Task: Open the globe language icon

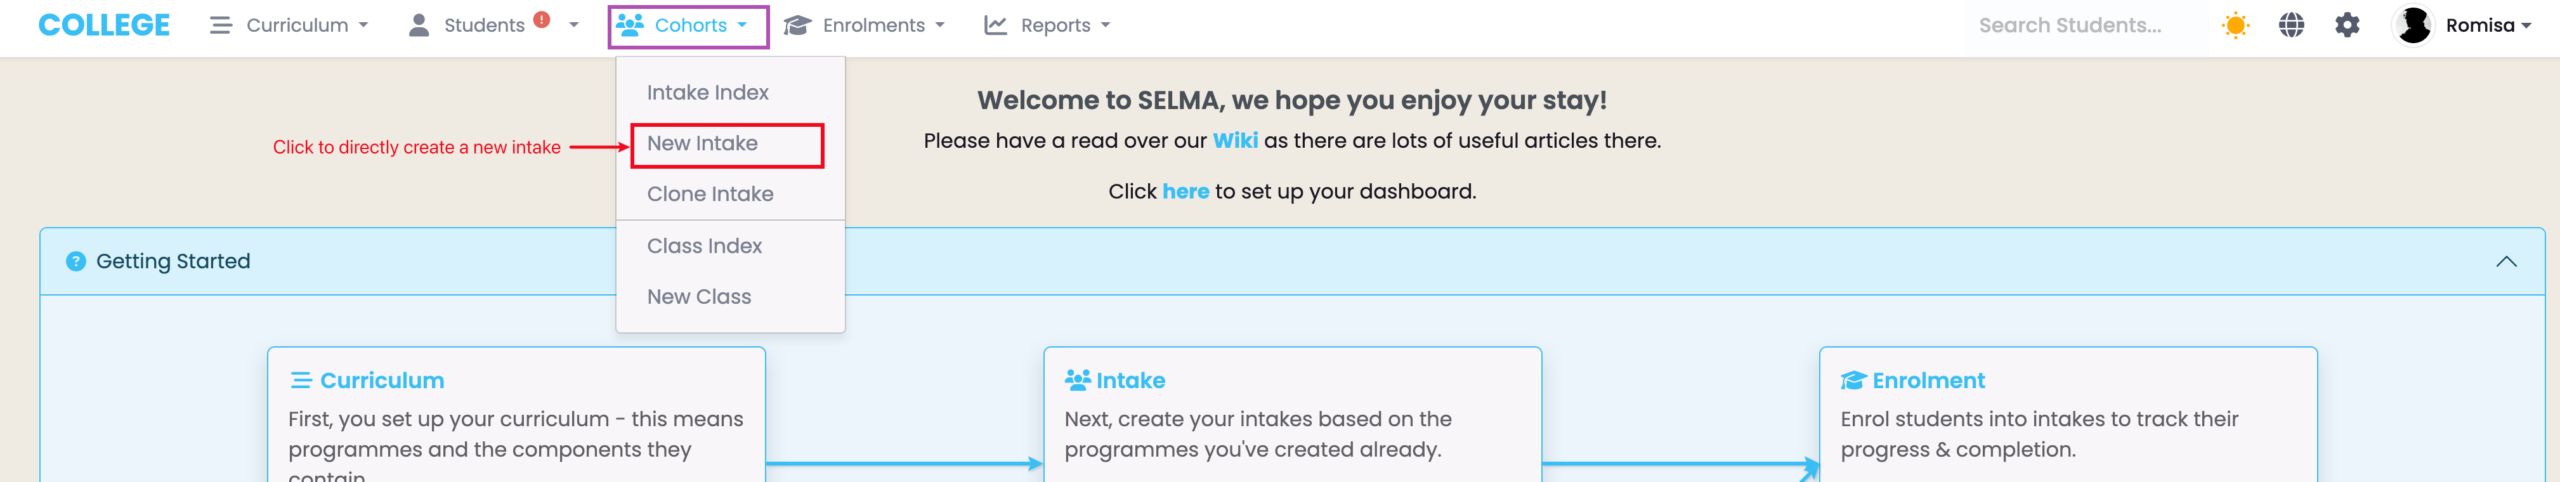Action: (2291, 25)
